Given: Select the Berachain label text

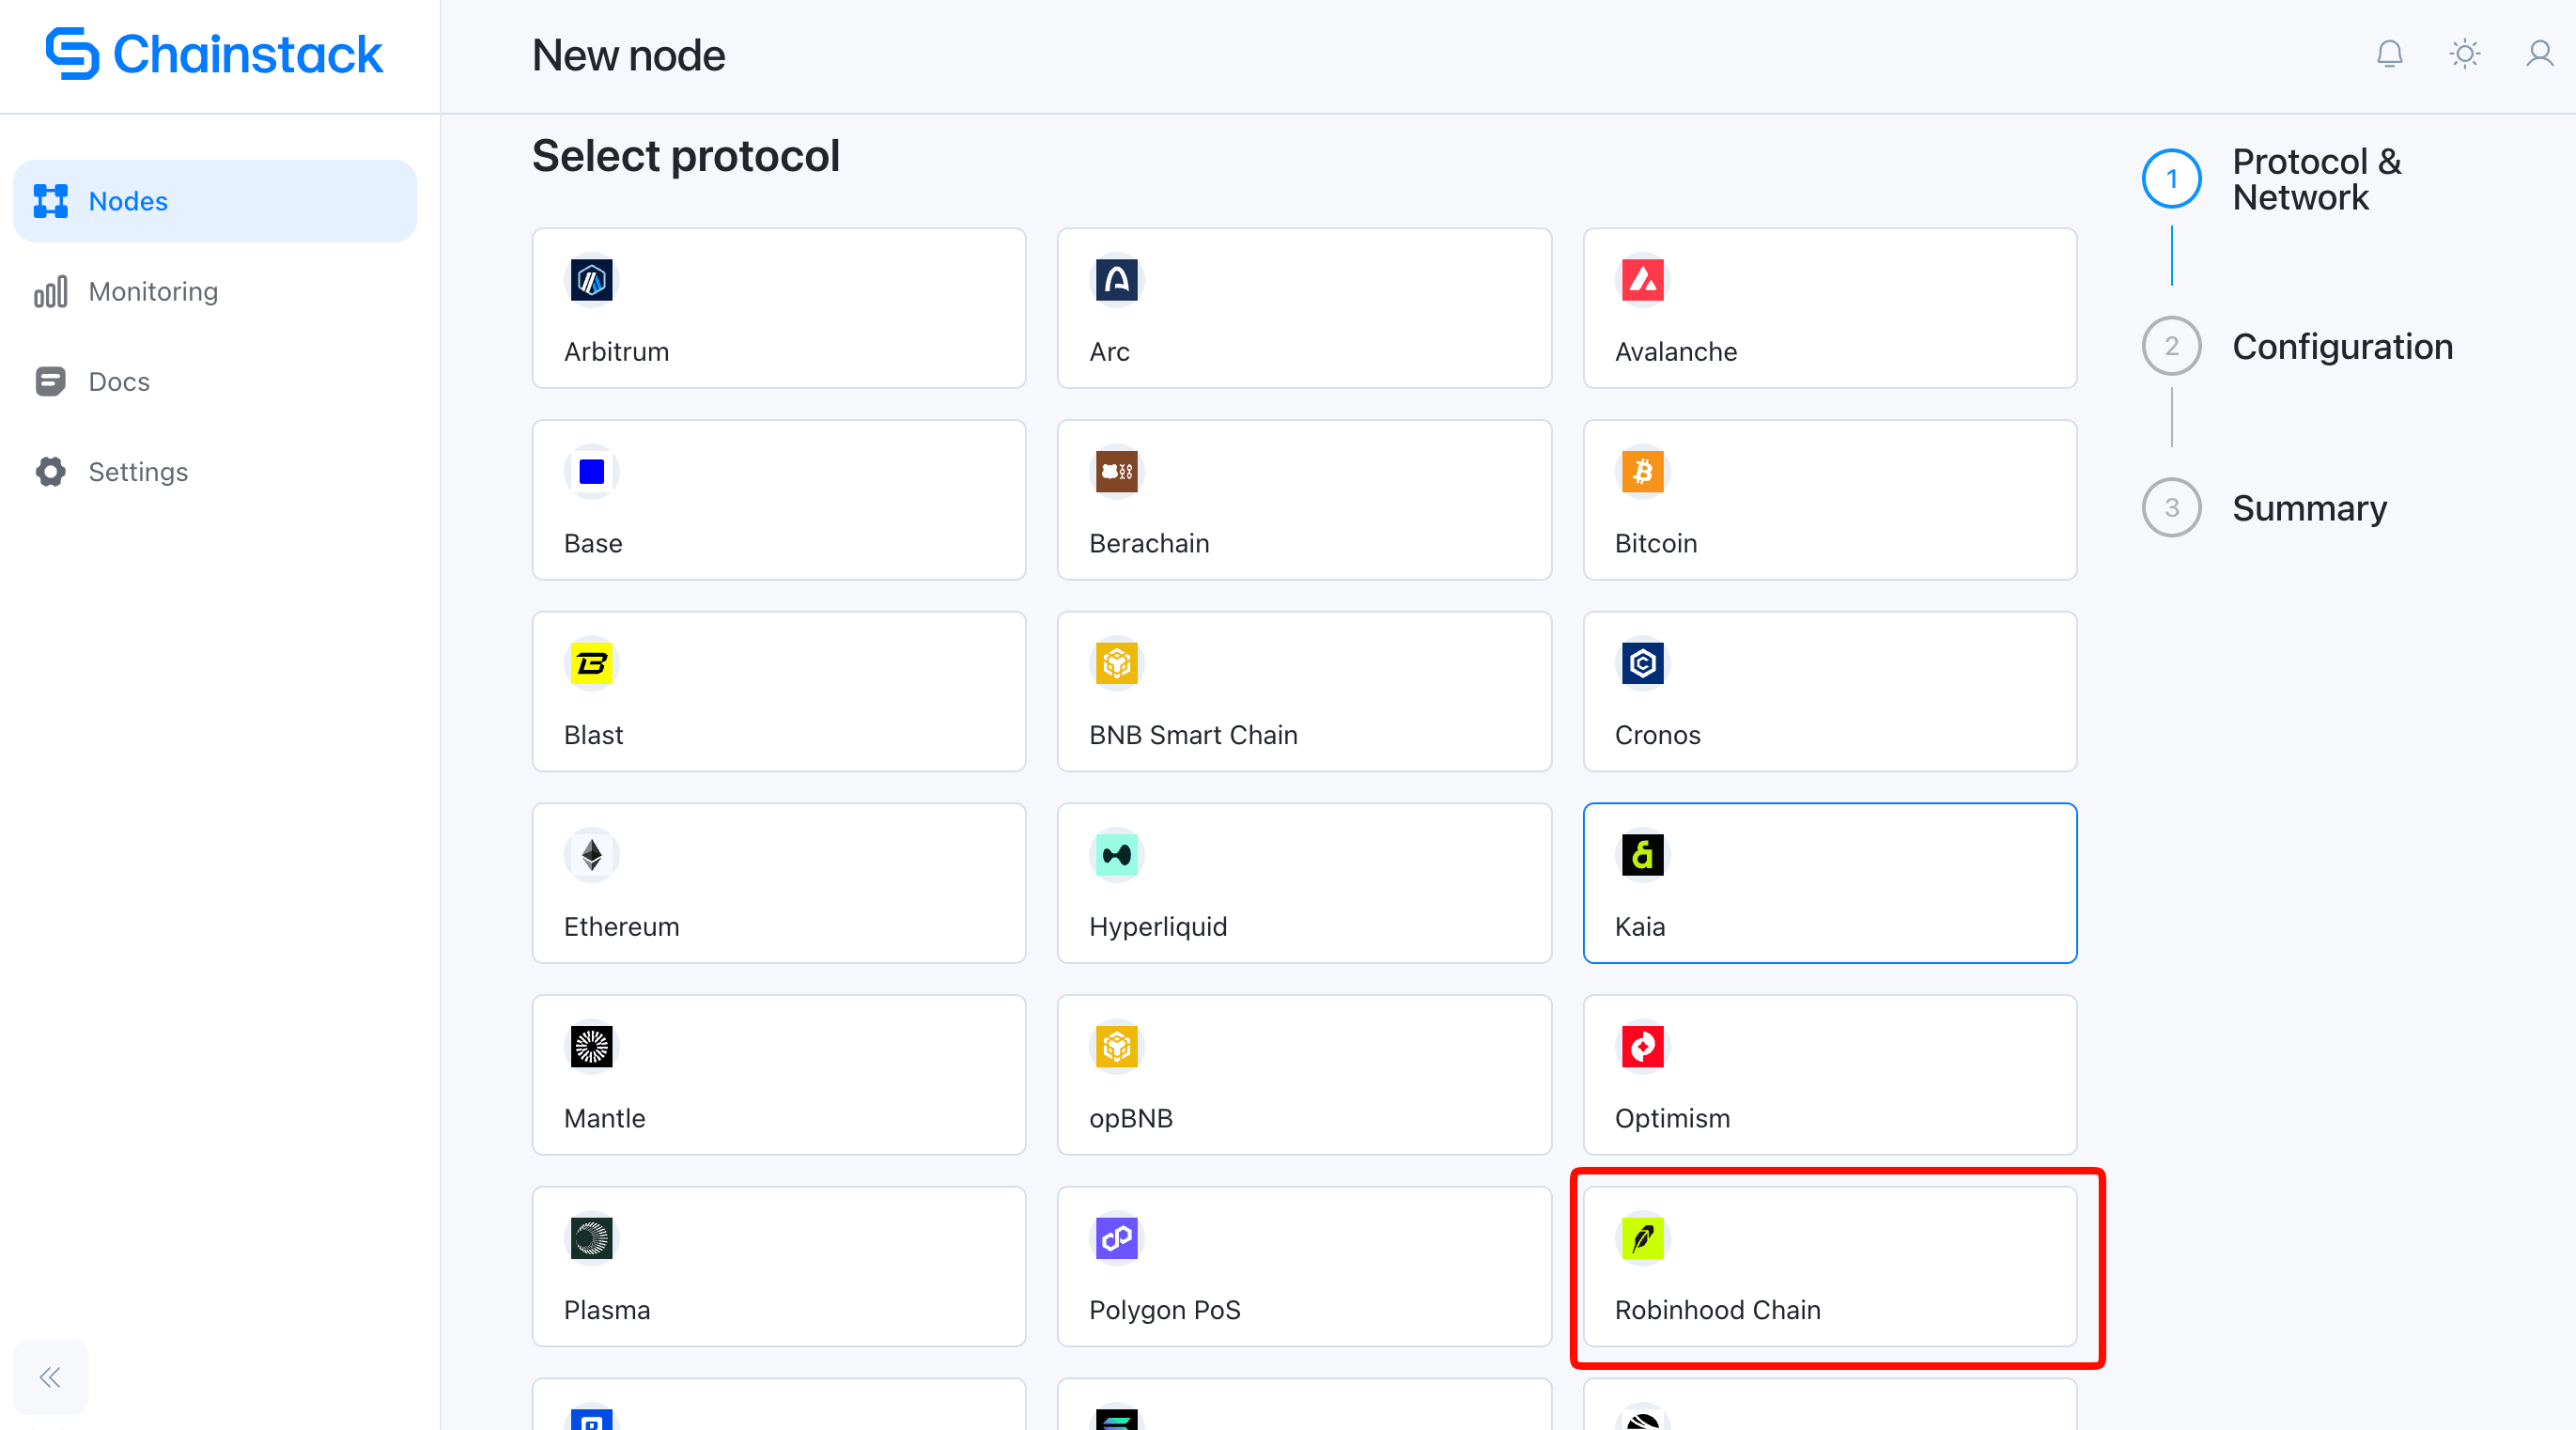Looking at the screenshot, I should [1149, 544].
